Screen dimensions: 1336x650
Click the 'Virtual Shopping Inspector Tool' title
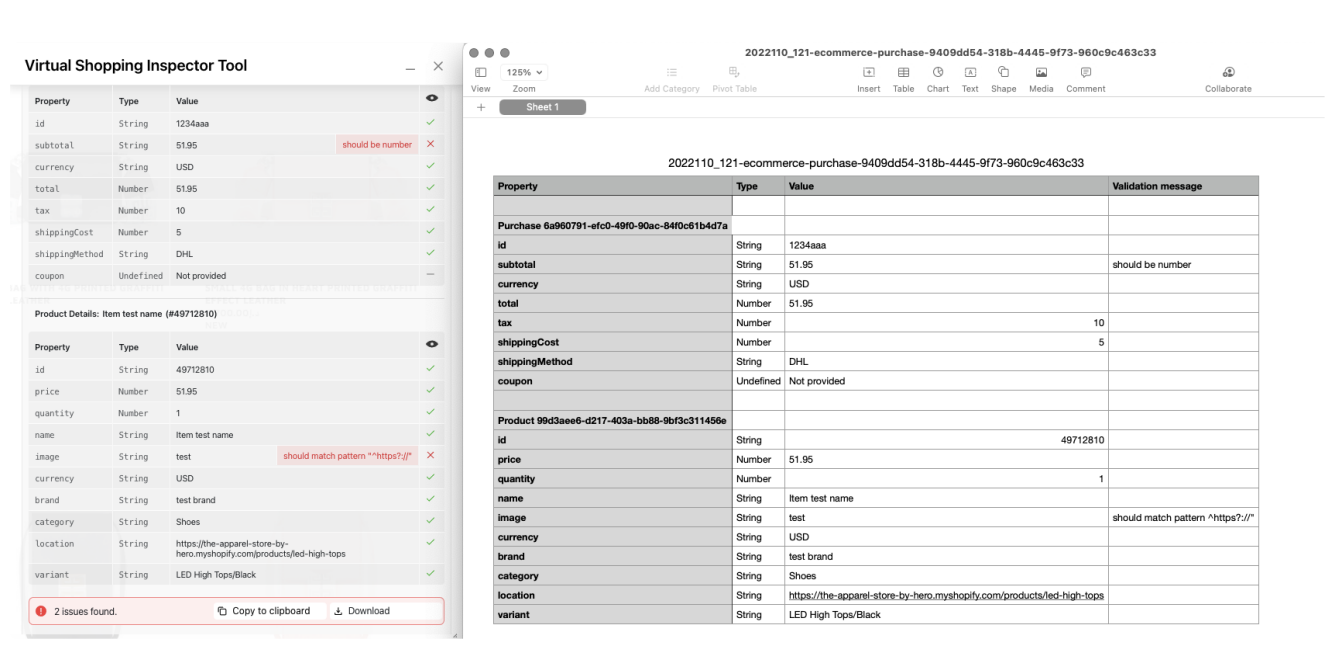pyautogui.click(x=136, y=66)
